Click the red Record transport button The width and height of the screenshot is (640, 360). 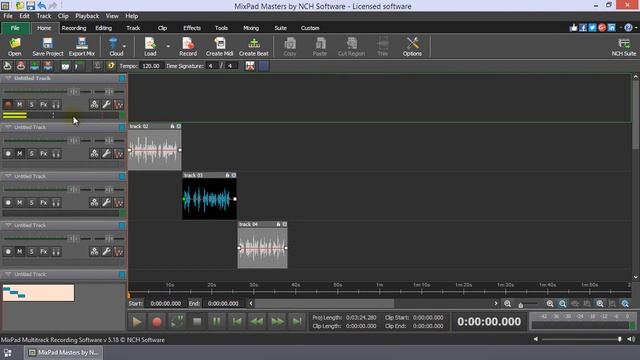point(157,322)
